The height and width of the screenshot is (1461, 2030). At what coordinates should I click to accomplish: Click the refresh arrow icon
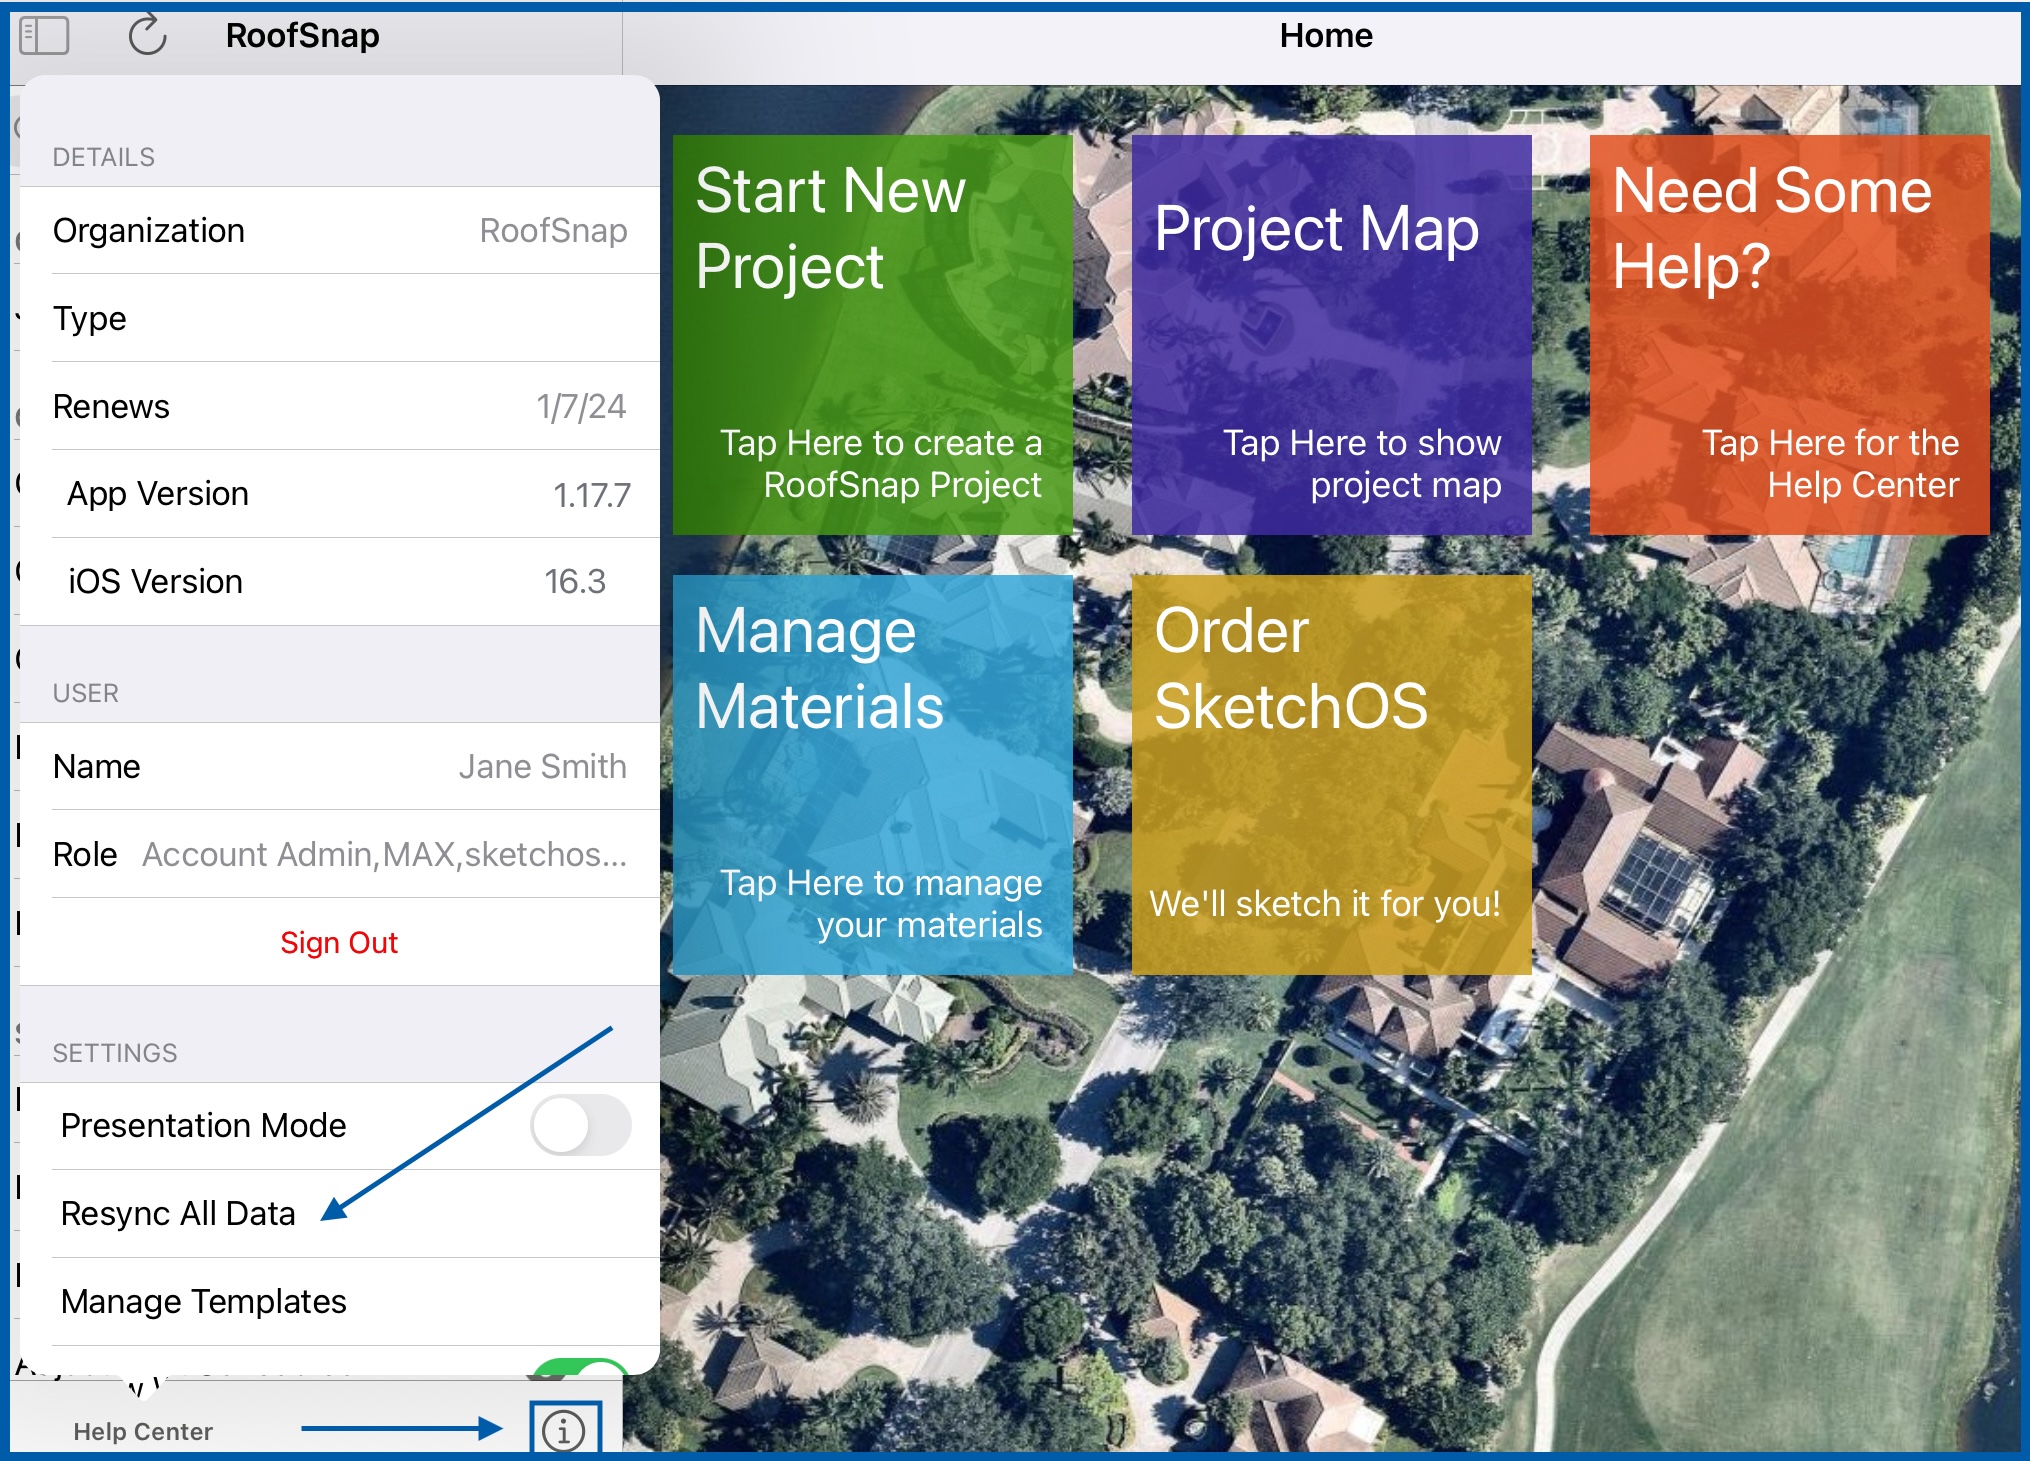(x=147, y=36)
